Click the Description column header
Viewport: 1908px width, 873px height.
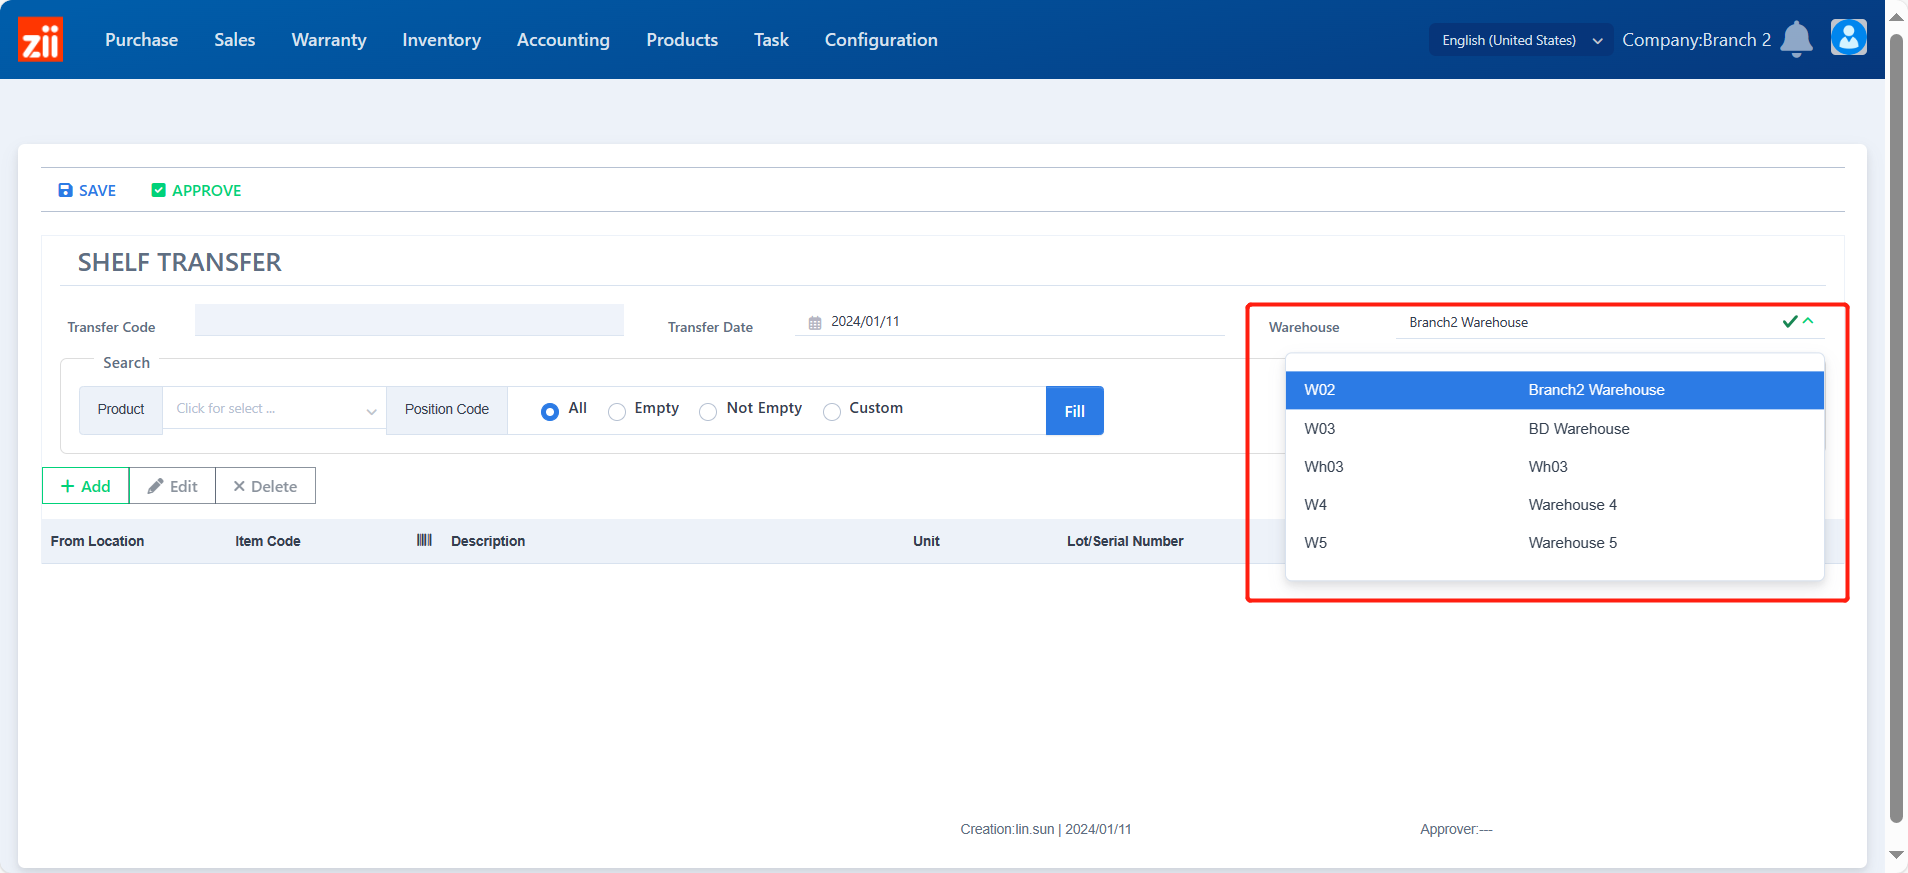(488, 541)
